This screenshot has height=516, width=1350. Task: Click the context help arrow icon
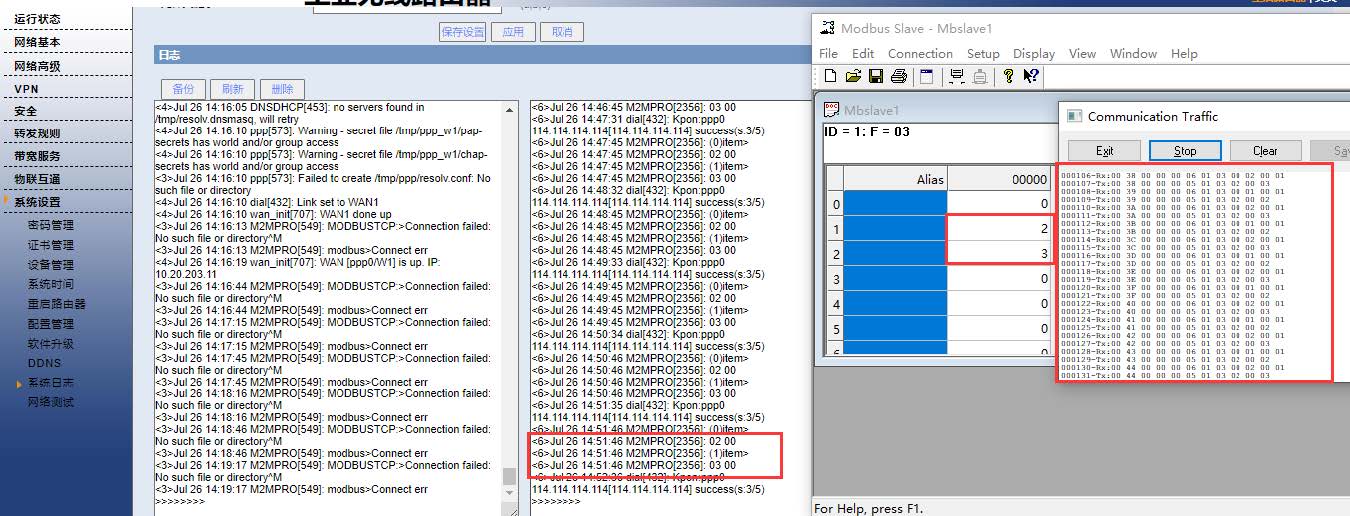tap(1030, 77)
